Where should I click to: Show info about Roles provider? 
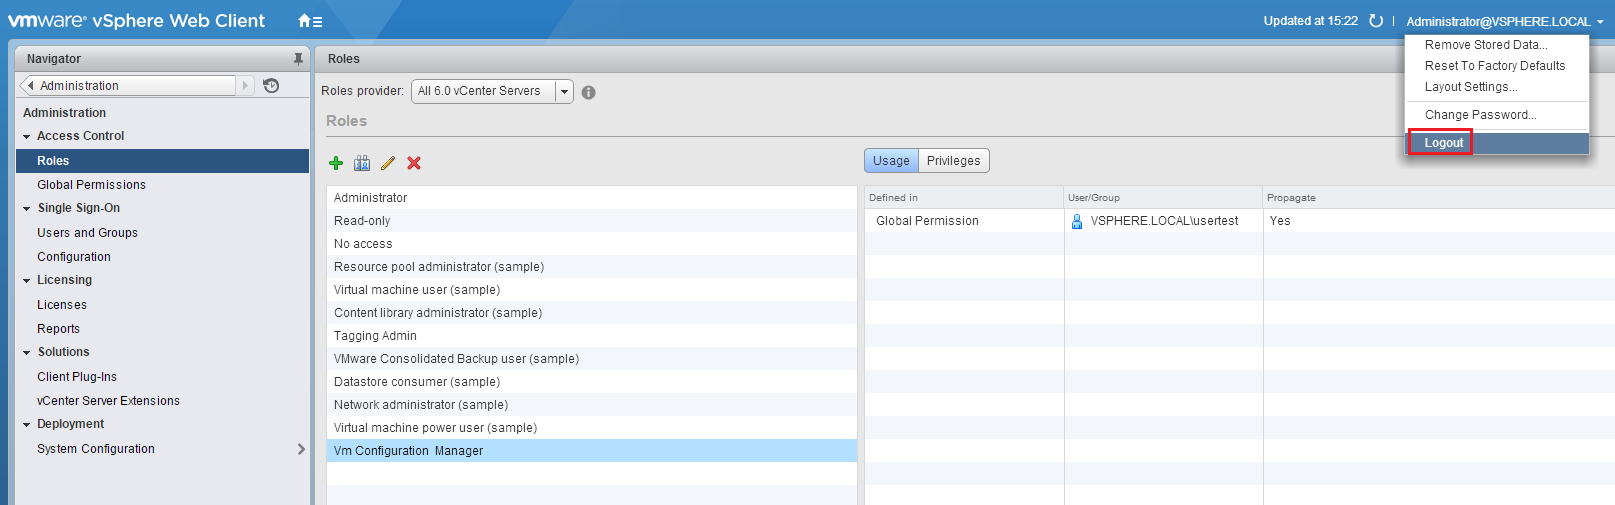pos(589,92)
